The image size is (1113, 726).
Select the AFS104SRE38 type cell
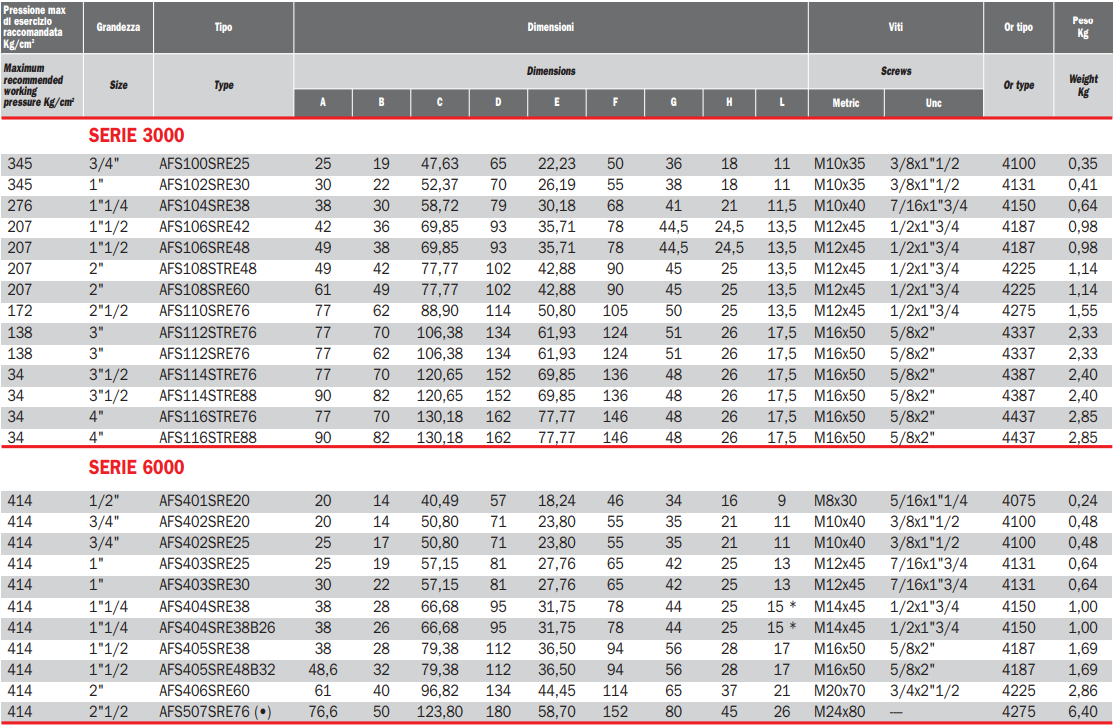204,206
